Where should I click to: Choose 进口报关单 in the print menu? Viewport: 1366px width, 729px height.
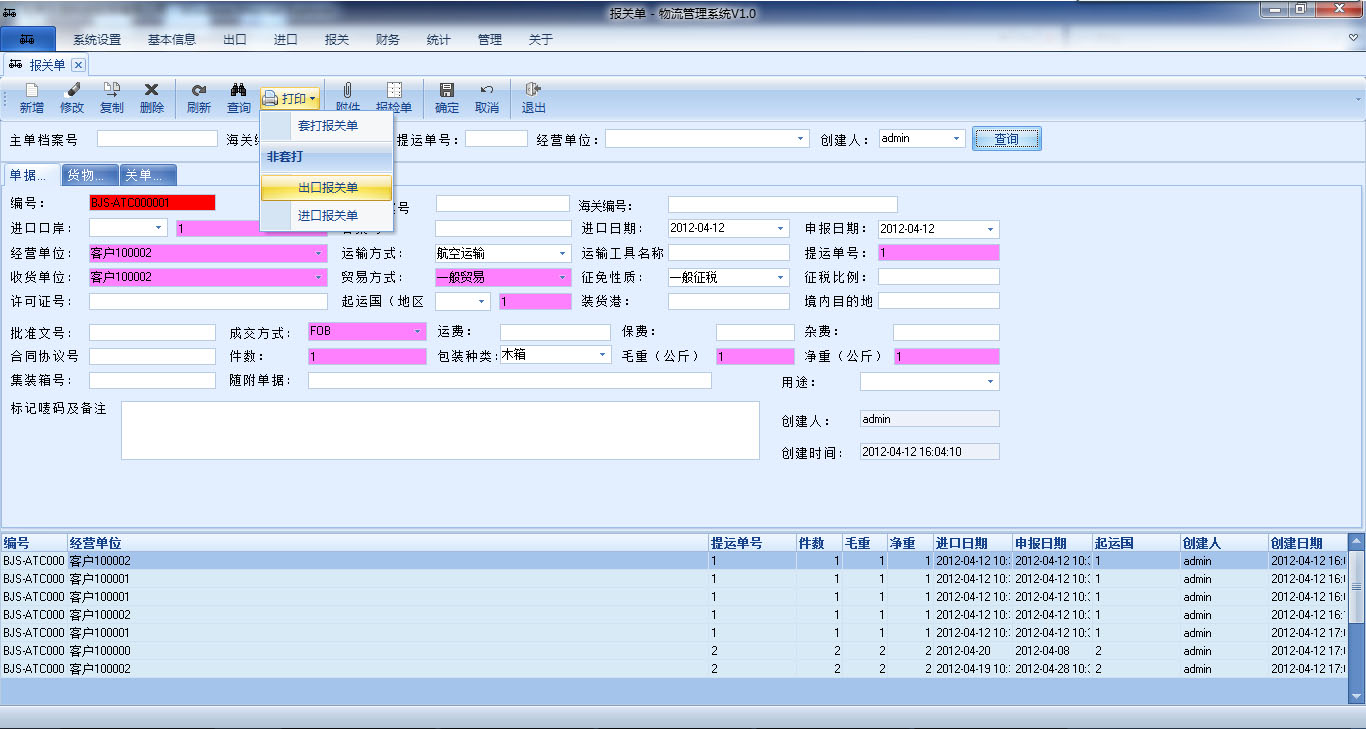tap(327, 215)
